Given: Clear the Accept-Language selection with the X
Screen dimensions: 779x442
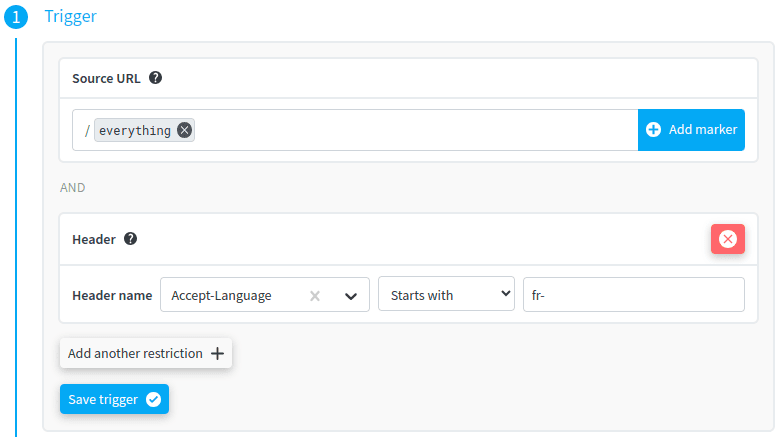Looking at the screenshot, I should coord(315,296).
